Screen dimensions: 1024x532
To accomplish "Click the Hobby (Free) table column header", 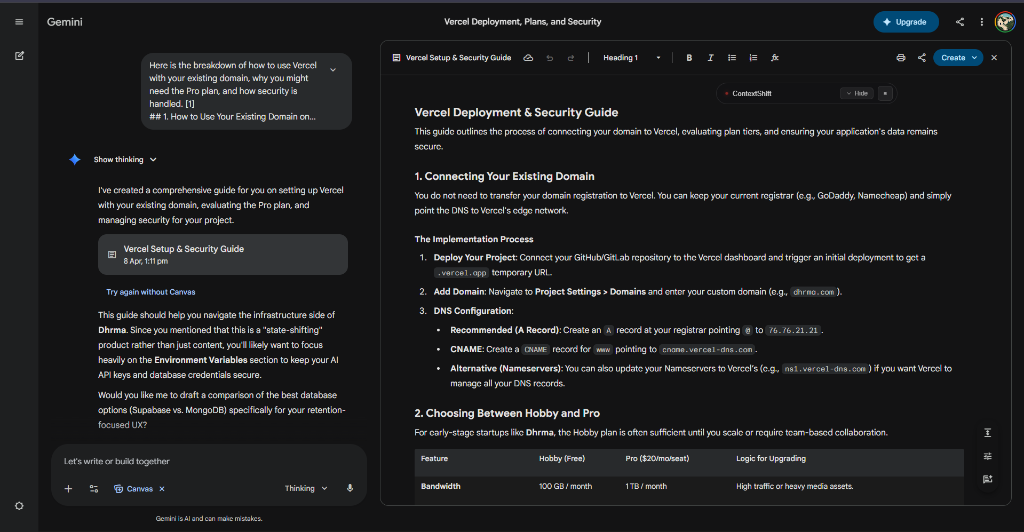I will click(x=562, y=458).
